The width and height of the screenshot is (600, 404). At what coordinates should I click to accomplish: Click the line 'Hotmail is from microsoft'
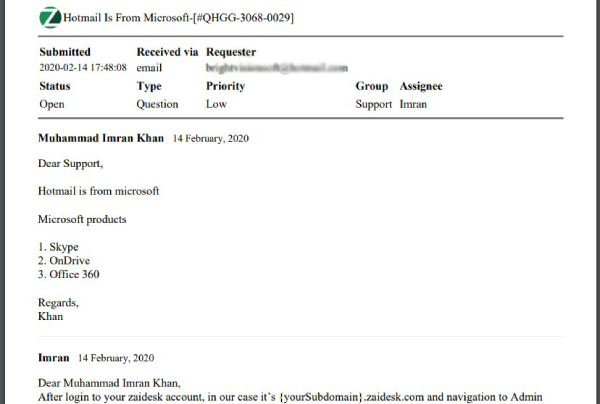click(98, 191)
